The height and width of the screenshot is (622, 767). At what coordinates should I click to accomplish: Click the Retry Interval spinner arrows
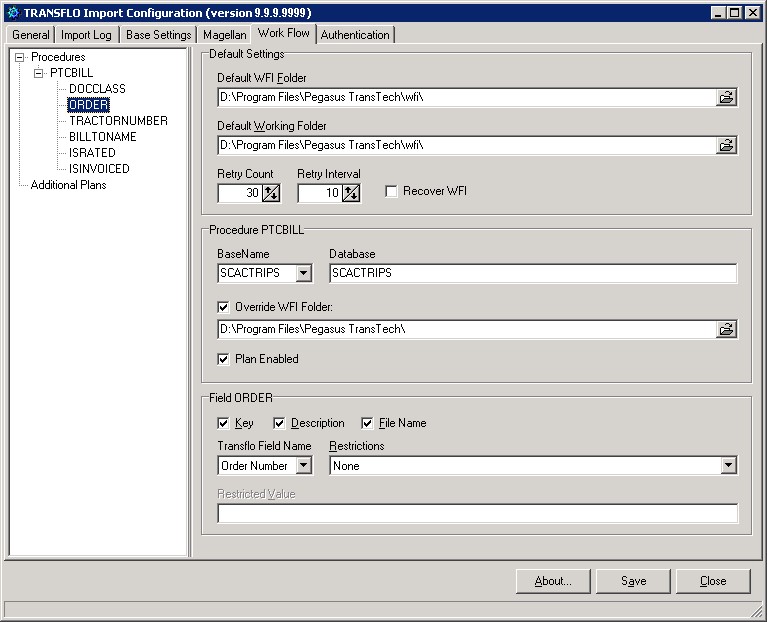coord(351,193)
